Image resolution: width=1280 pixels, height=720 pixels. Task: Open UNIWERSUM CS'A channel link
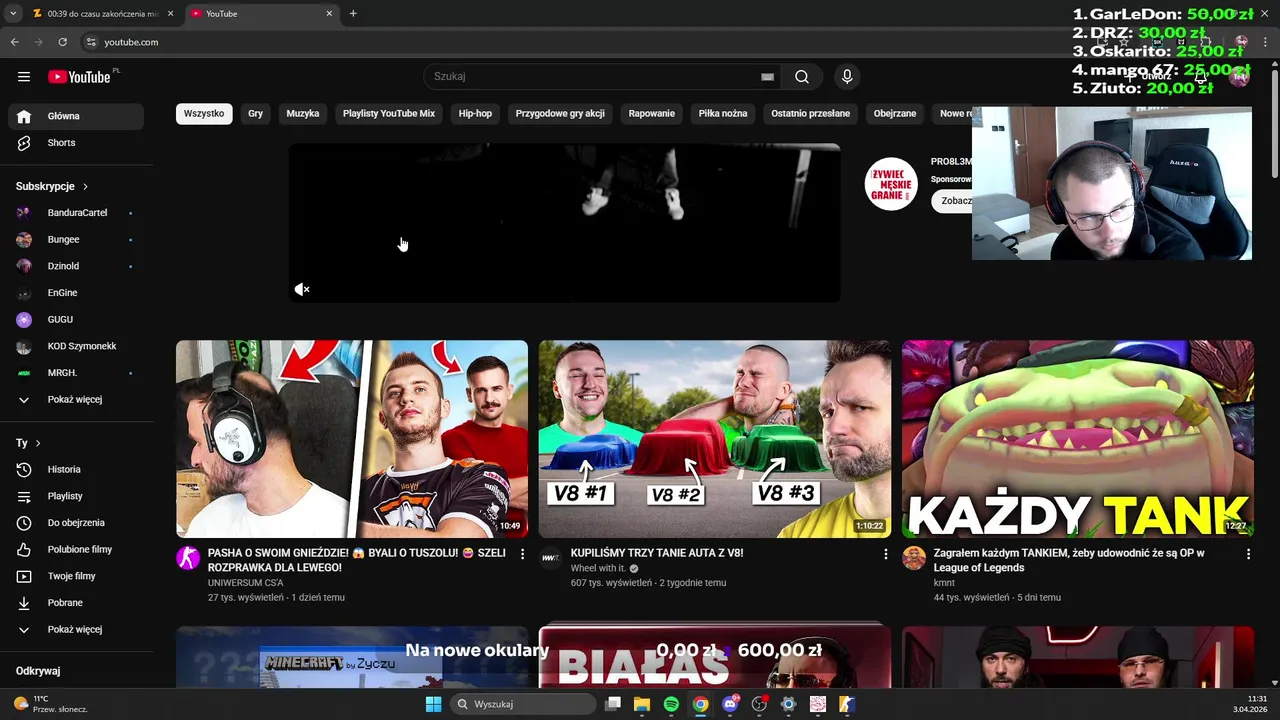click(x=246, y=583)
